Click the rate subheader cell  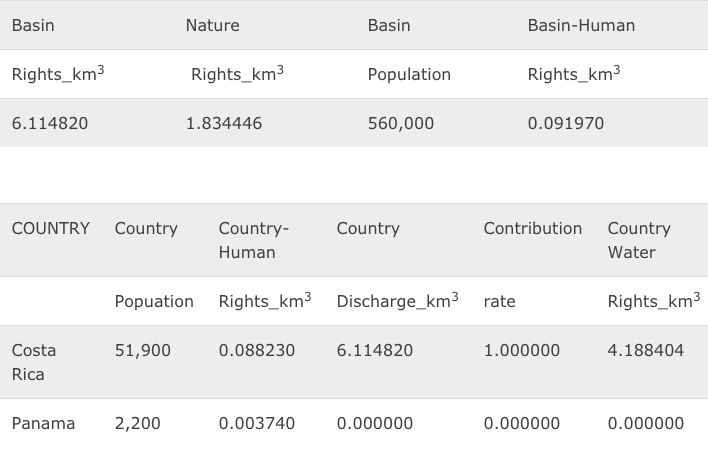(x=500, y=301)
